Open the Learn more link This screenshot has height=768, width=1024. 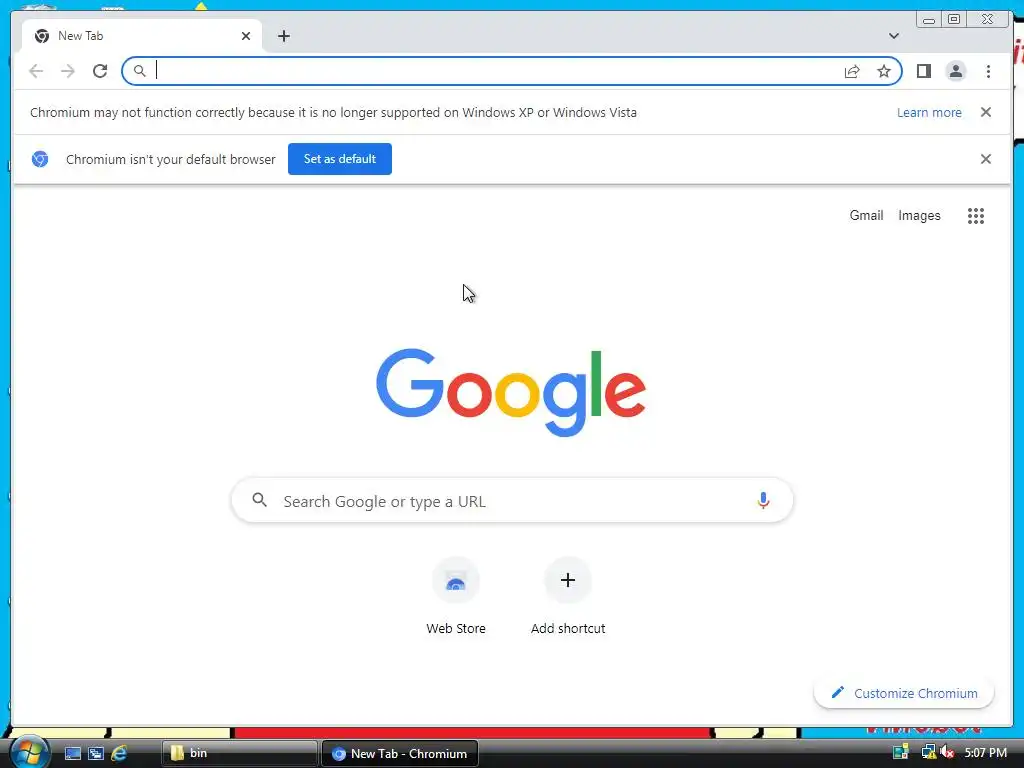point(929,112)
